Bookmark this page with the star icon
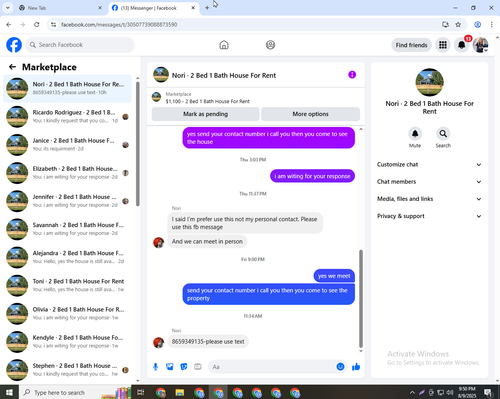 [x=458, y=24]
